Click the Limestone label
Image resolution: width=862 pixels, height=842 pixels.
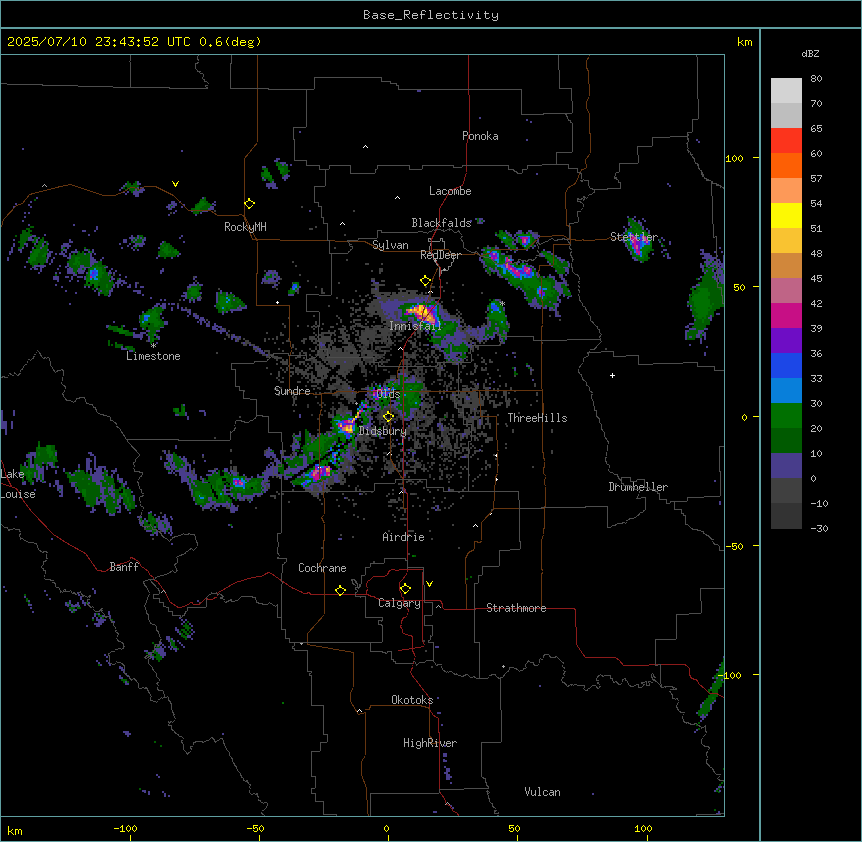tap(153, 356)
